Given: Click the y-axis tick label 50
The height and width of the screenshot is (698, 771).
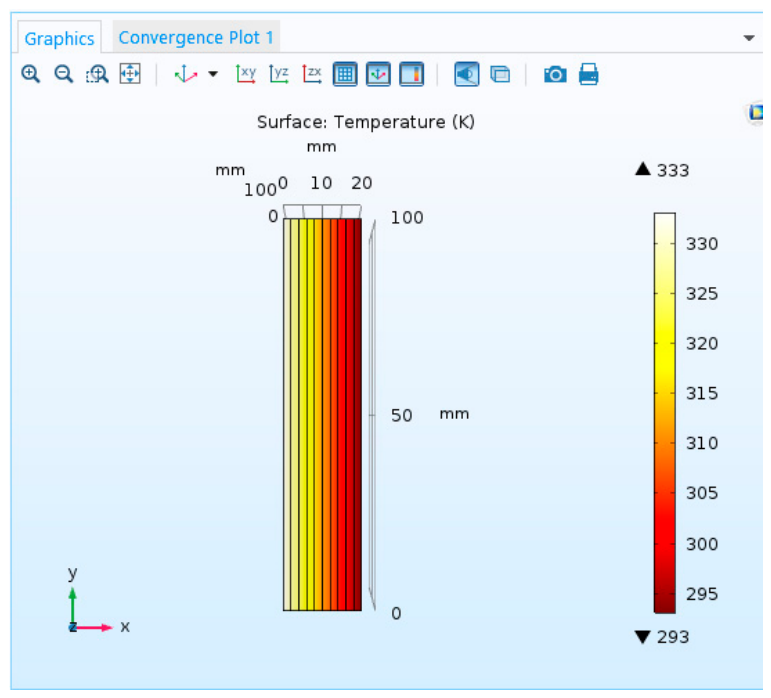Looking at the screenshot, I should pos(402,416).
